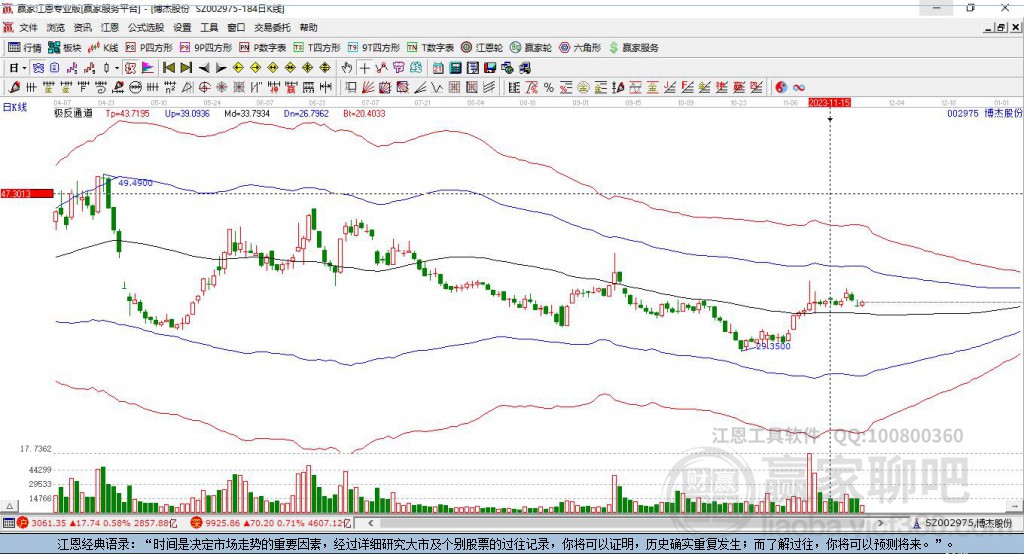Click the 极反通道 indicator name

[73, 113]
